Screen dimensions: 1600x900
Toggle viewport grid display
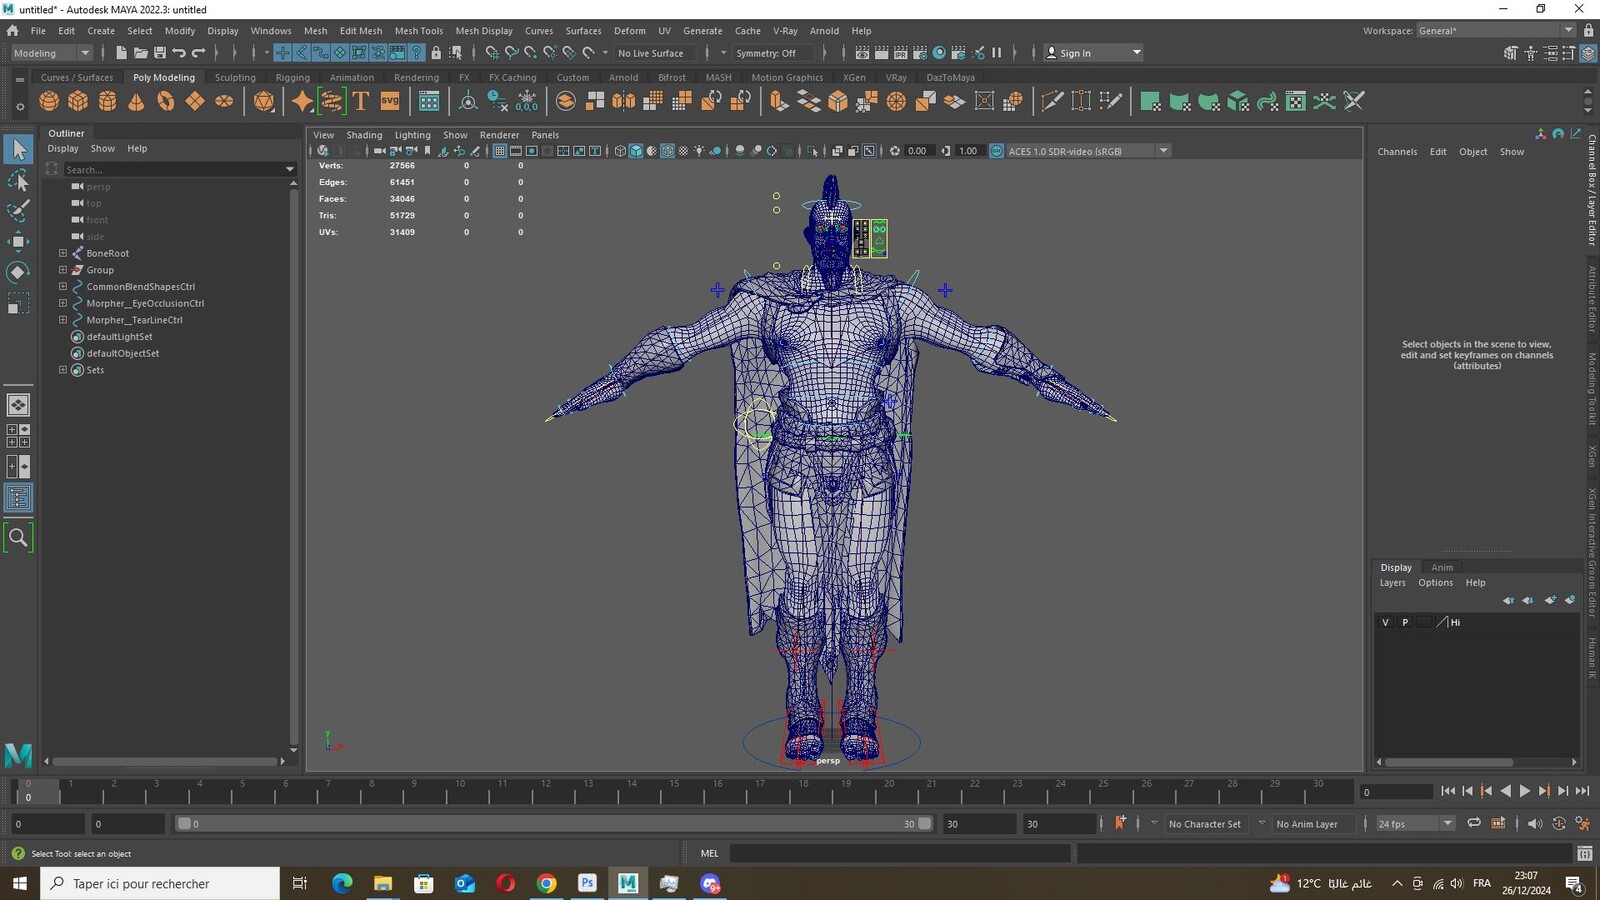pos(500,151)
